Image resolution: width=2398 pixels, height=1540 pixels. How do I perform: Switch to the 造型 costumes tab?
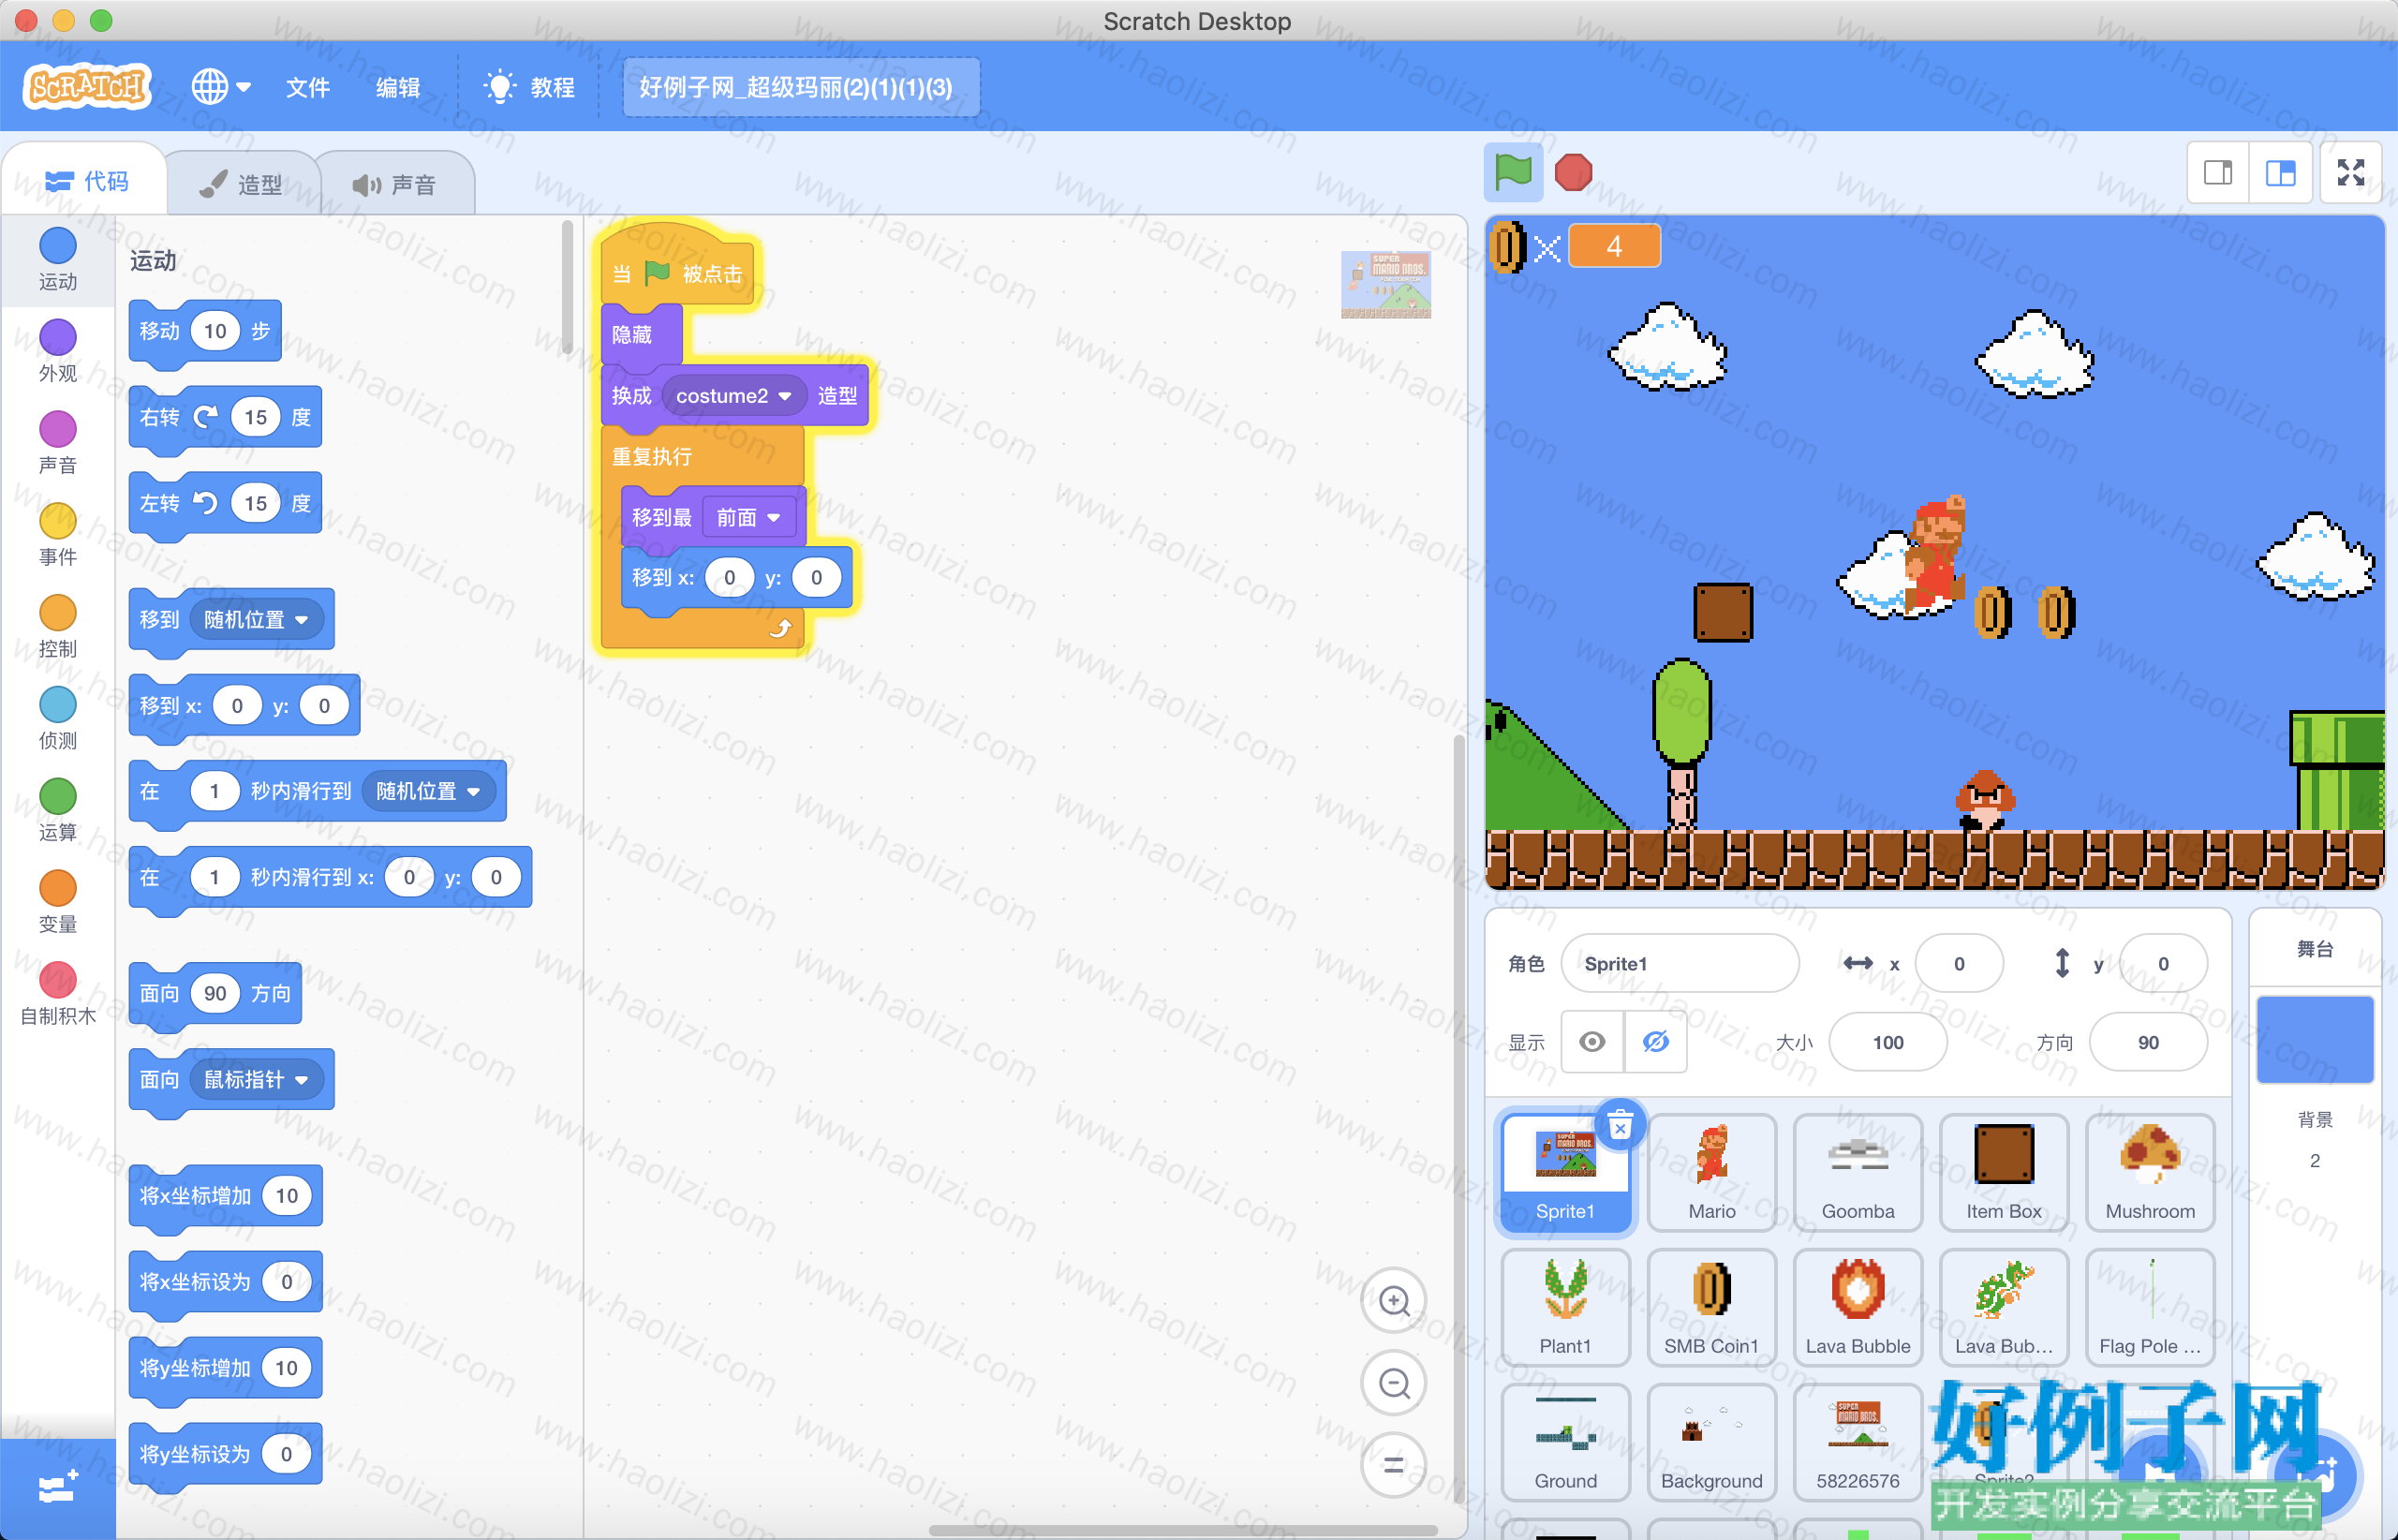tap(241, 184)
